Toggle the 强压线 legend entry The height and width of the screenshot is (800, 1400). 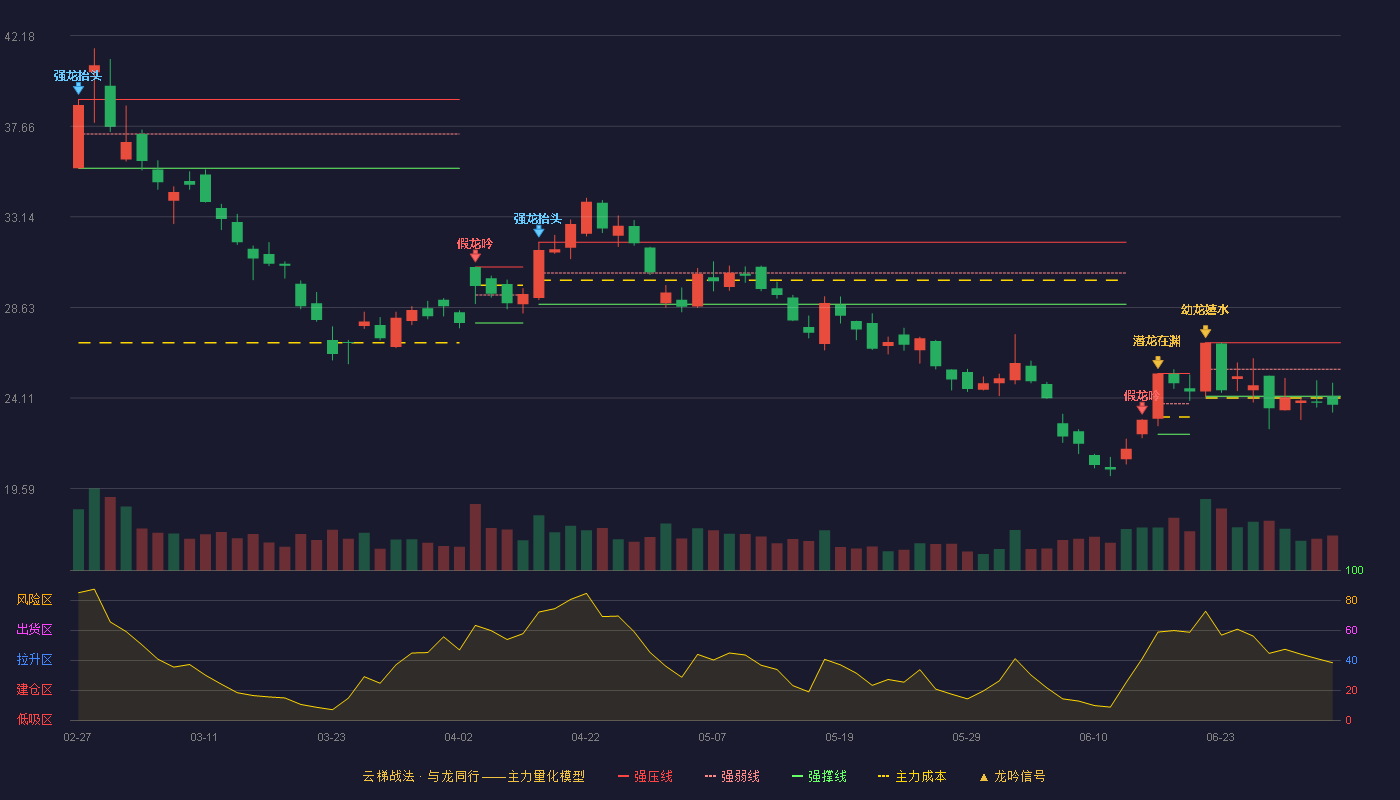645,776
